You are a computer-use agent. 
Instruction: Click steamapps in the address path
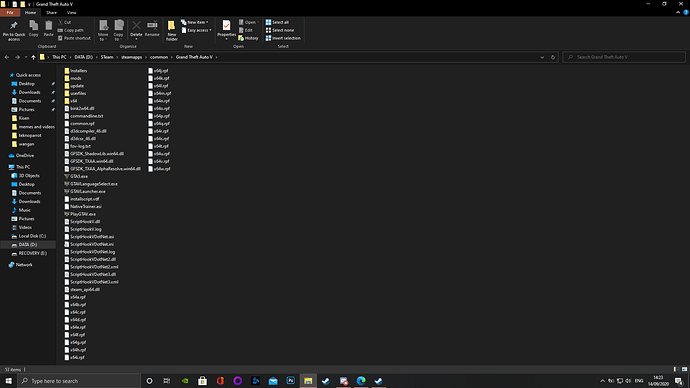click(132, 57)
